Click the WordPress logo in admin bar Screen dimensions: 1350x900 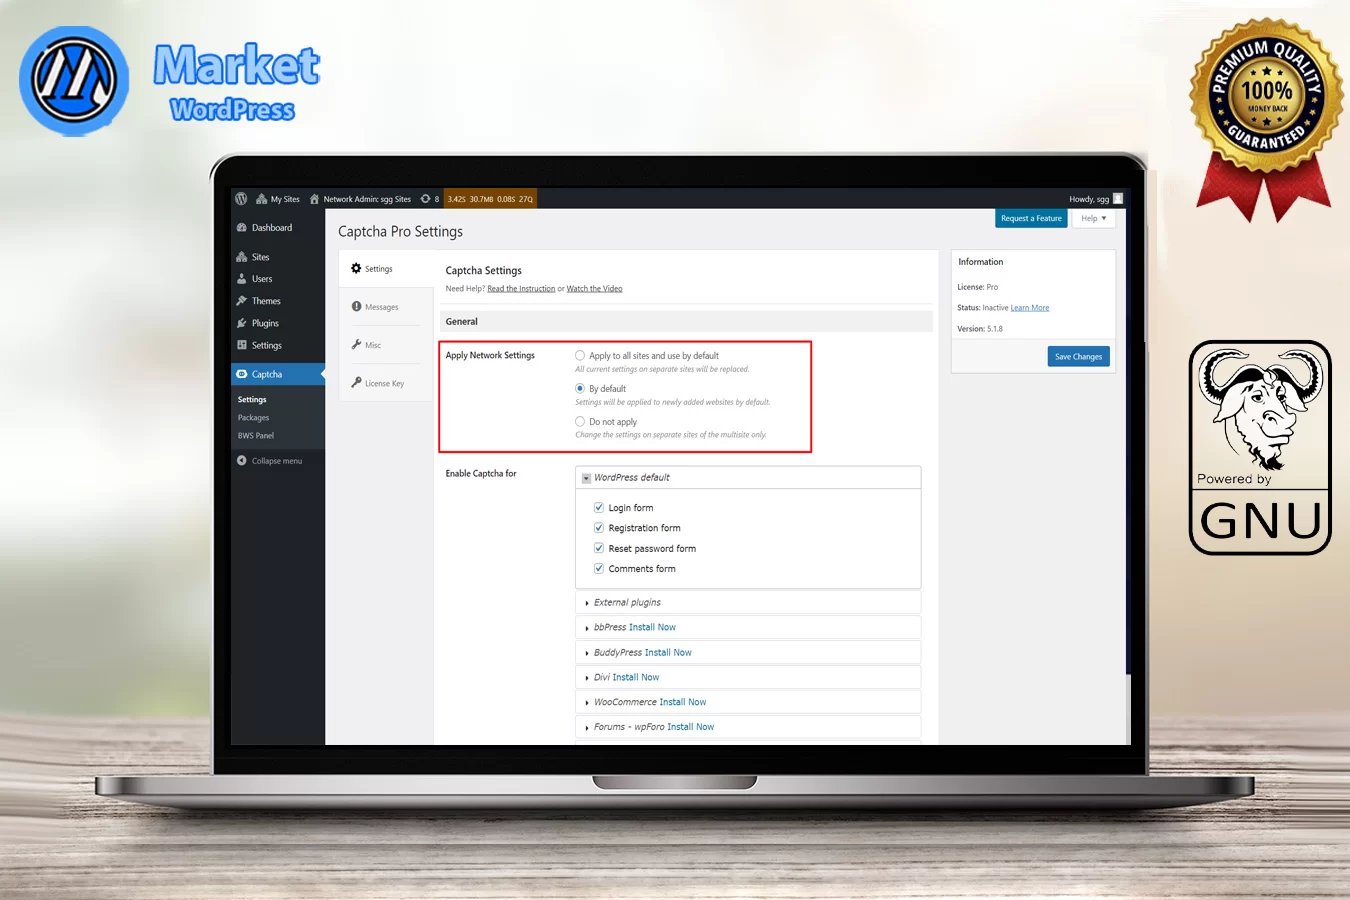coord(241,199)
